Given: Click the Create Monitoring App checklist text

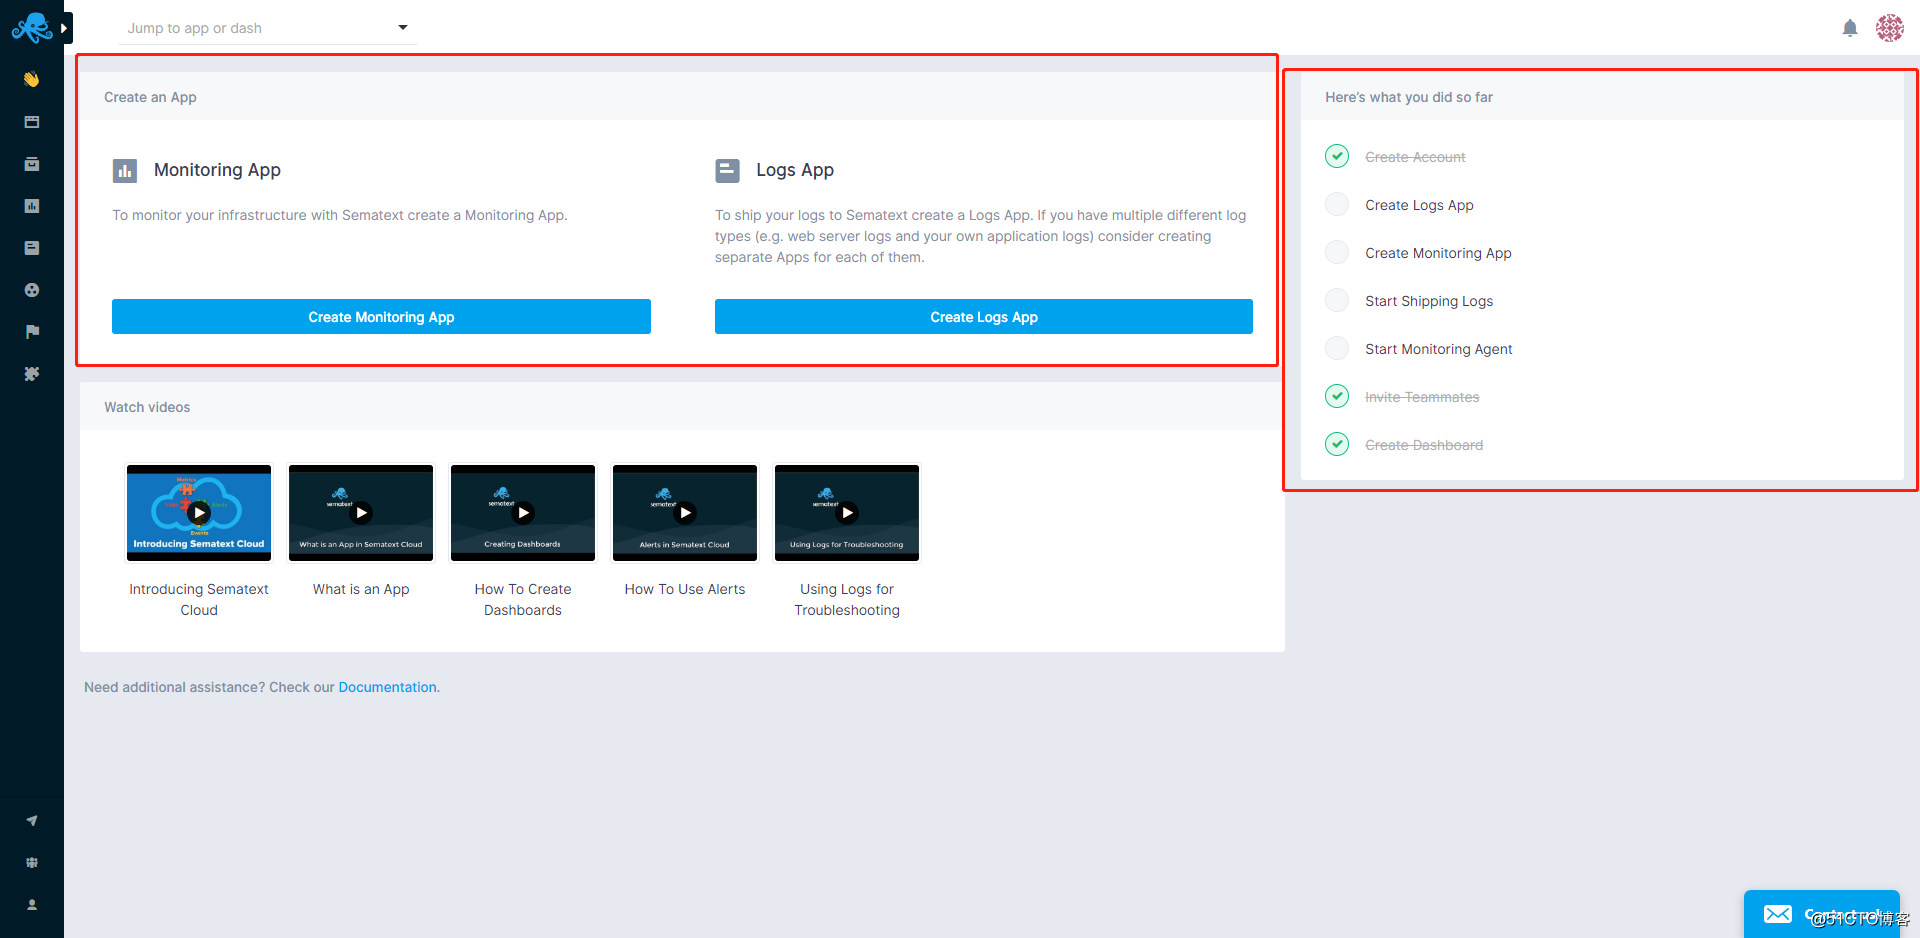Looking at the screenshot, I should tap(1438, 253).
